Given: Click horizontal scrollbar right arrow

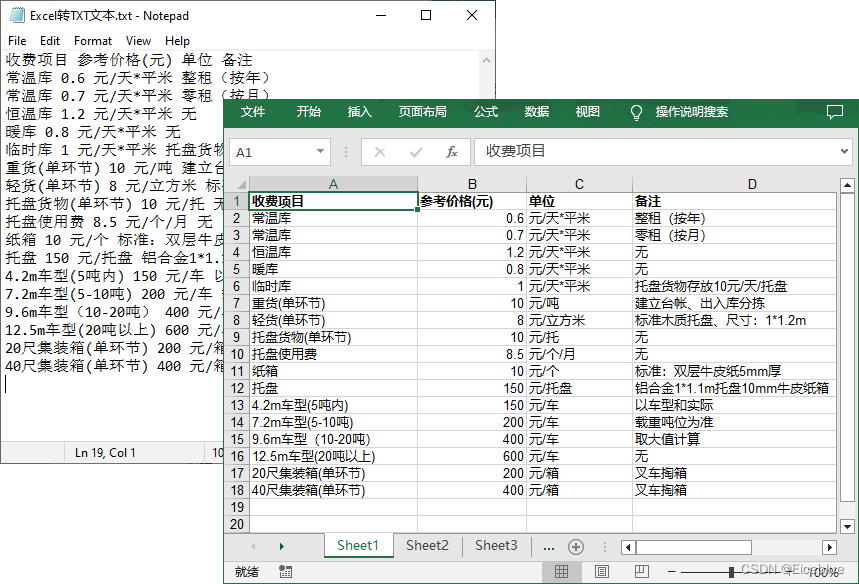Looking at the screenshot, I should tap(829, 547).
